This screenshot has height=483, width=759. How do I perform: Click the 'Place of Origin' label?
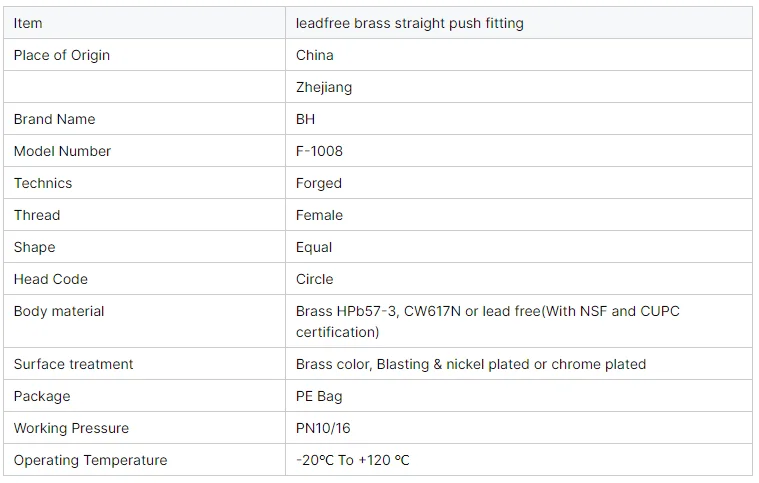62,55
